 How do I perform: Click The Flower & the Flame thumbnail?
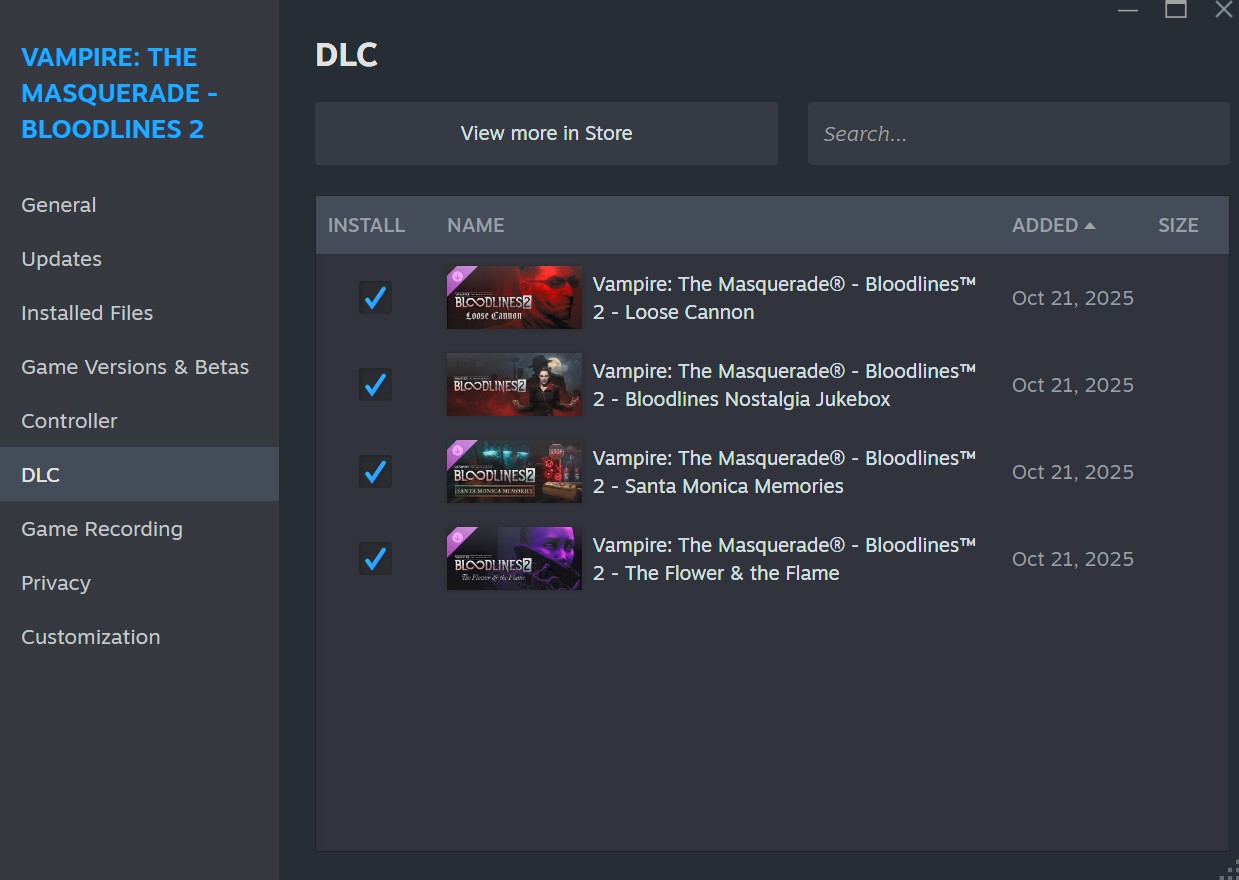pyautogui.click(x=514, y=559)
